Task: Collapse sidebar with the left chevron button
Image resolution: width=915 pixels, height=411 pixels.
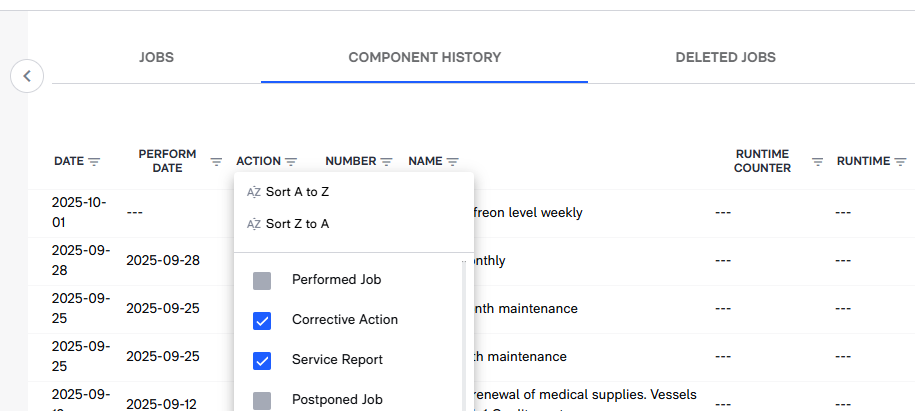Action: pyautogui.click(x=27, y=75)
